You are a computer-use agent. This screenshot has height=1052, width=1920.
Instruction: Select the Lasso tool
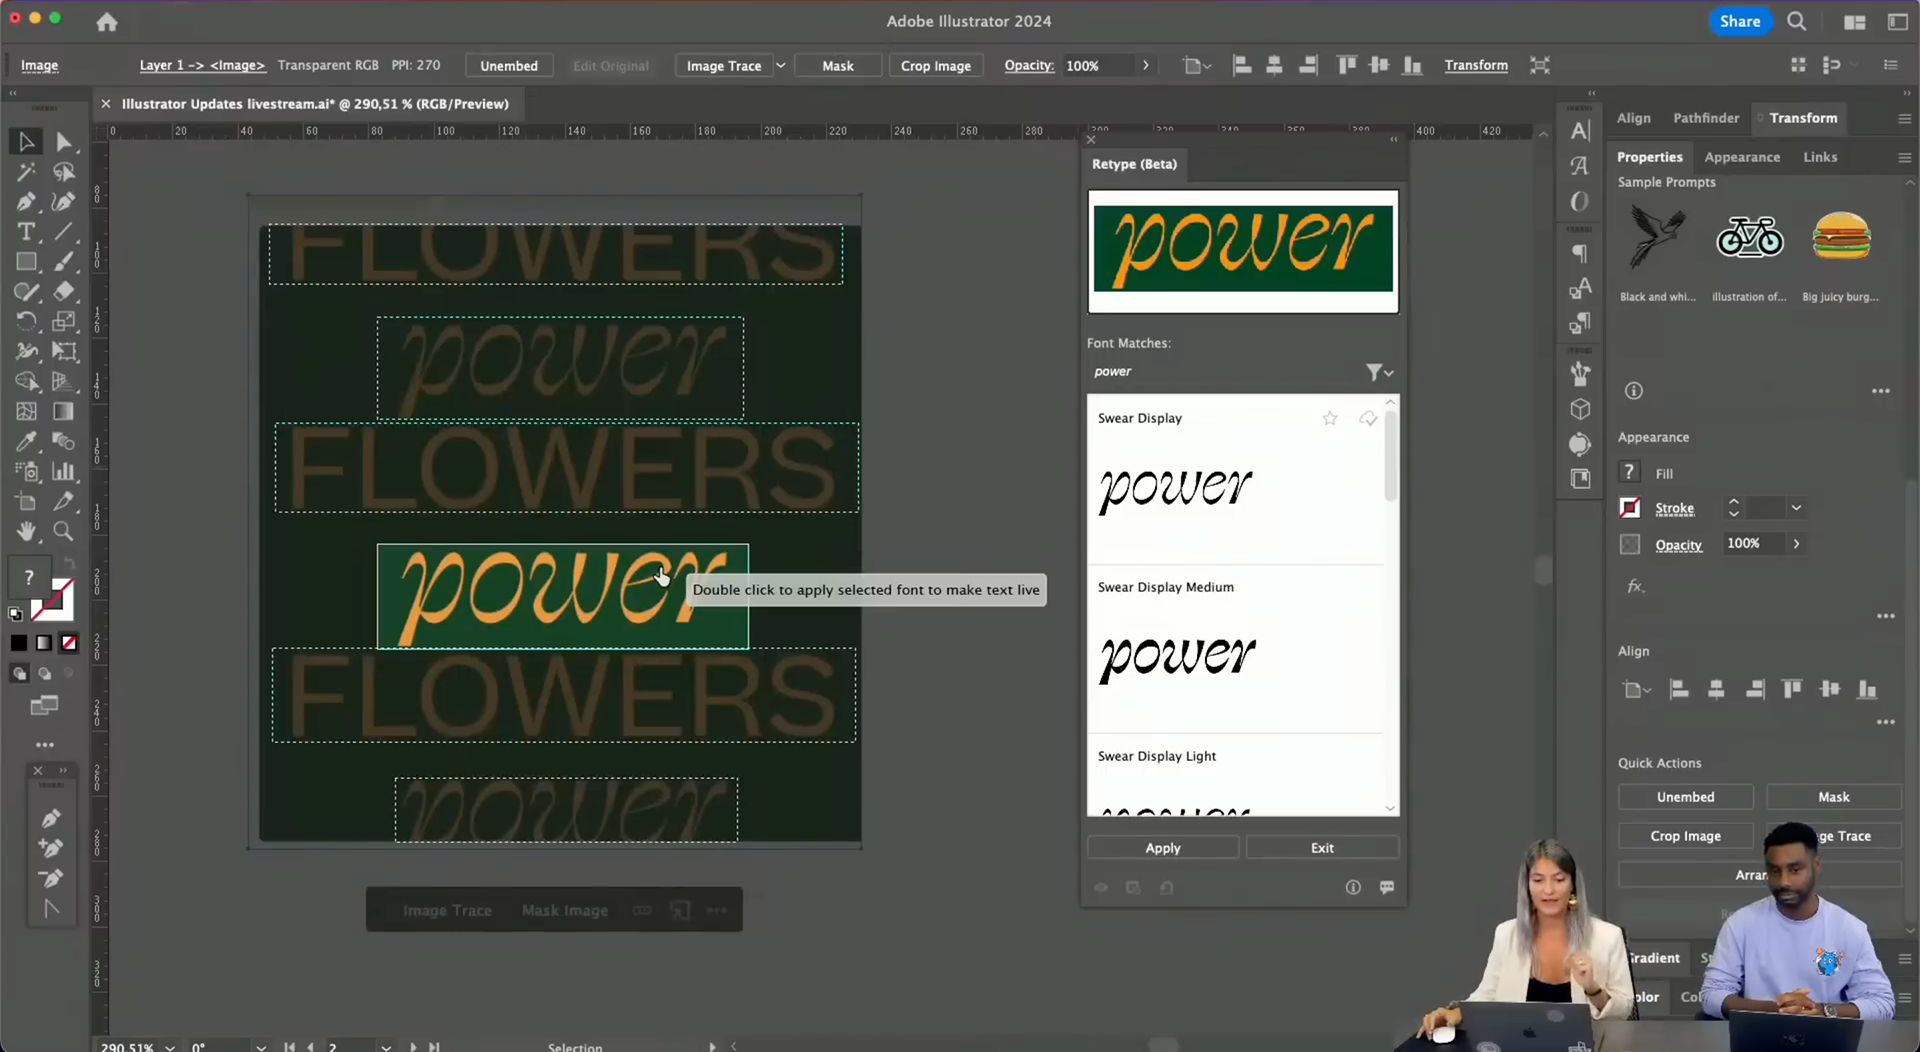coord(64,172)
